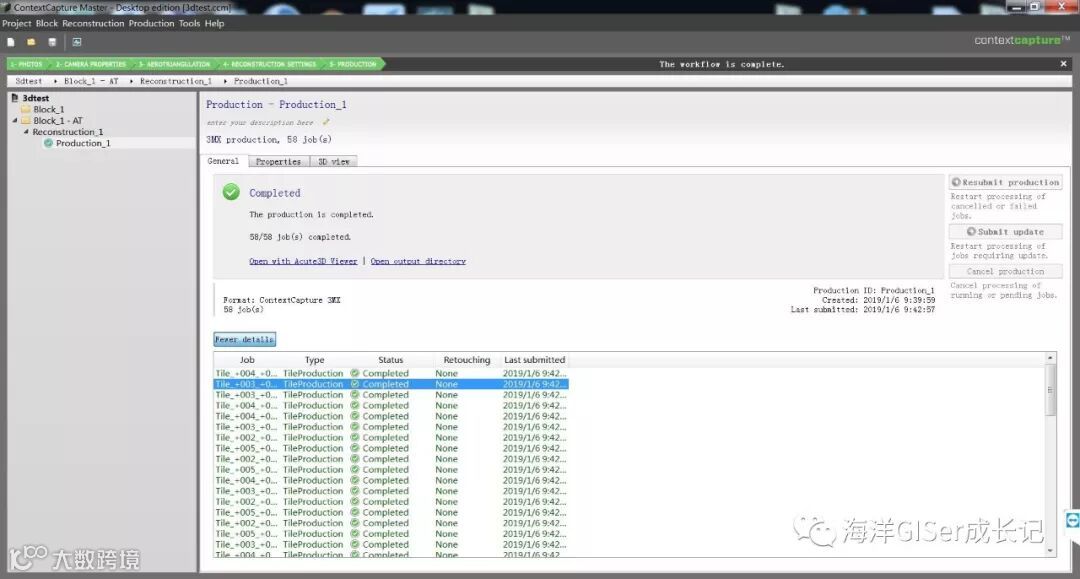Click 3dtest in the breadcrumb bar
Screen dimensions: 1080x579
29,81
